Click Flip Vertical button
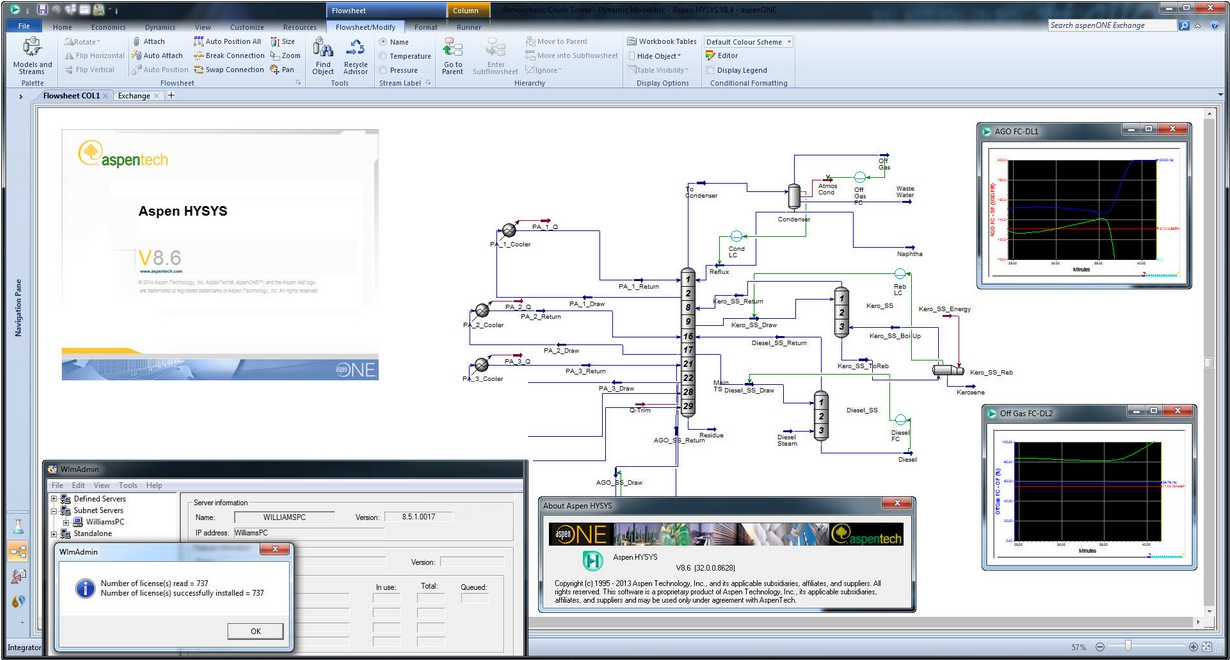The image size is (1230, 660). [x=89, y=70]
